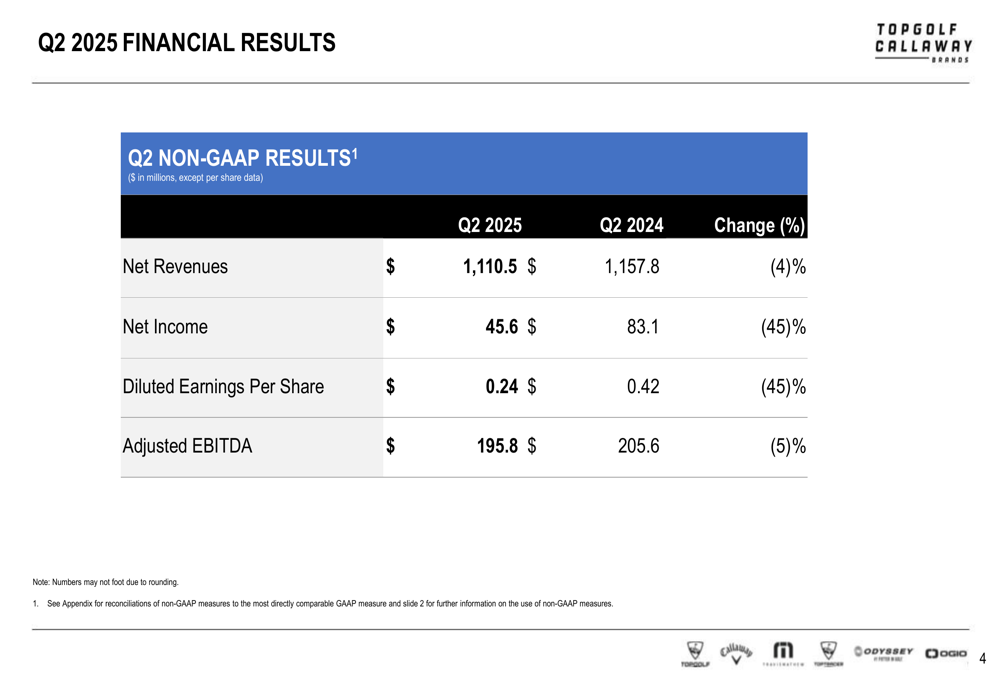The image size is (1000, 685).
Task: Click the Toptracer shield logo
Action: 828,654
